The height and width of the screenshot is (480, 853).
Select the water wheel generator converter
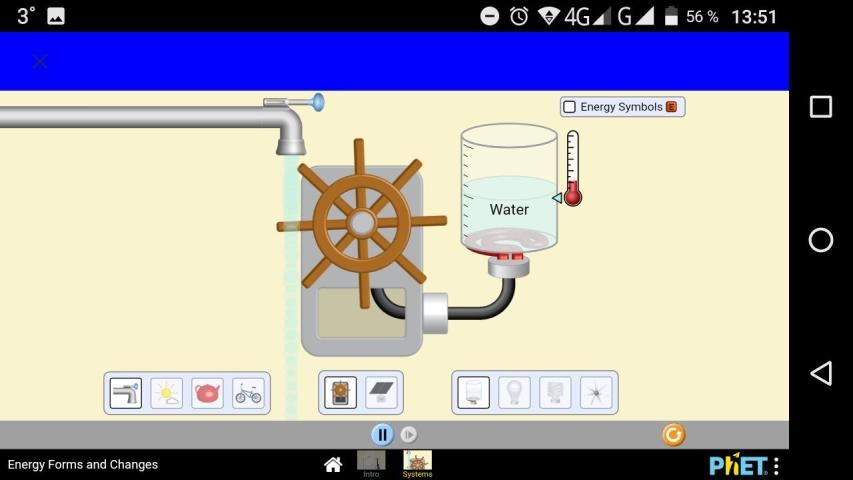point(341,393)
